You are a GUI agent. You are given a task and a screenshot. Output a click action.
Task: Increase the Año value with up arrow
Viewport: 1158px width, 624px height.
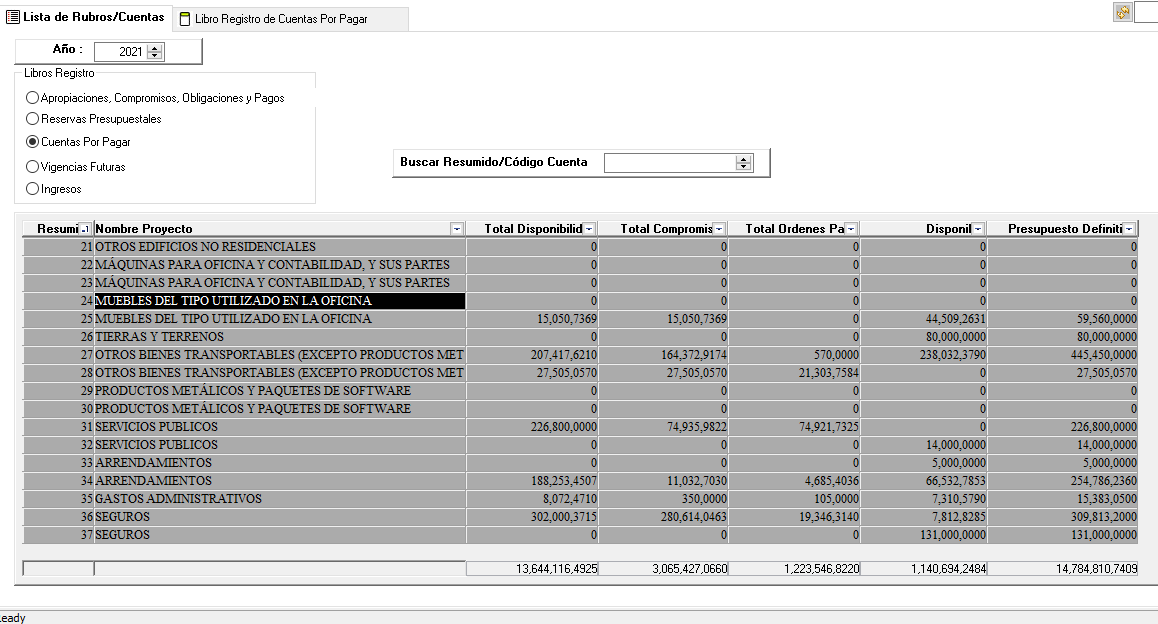(x=154, y=48)
